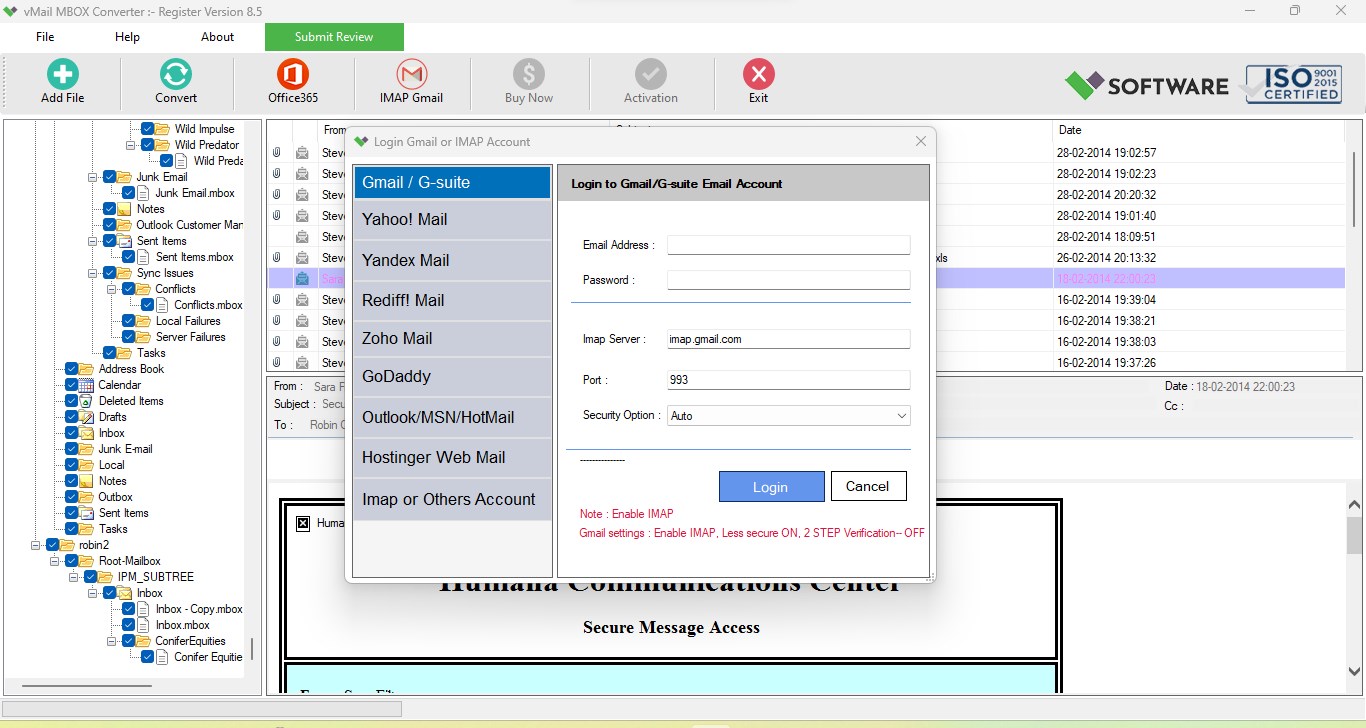Click the IMAP Gmail toolbar icon

[x=411, y=75]
